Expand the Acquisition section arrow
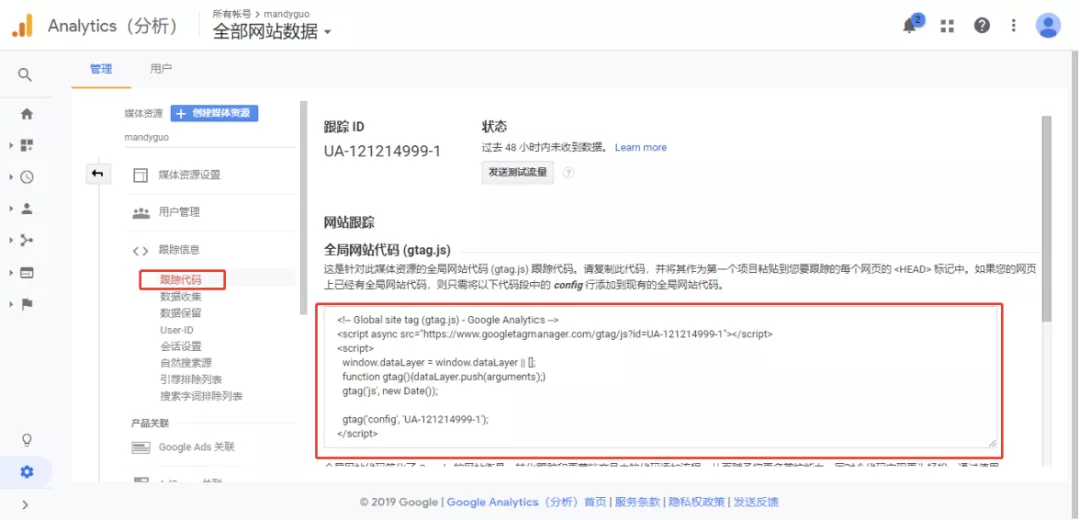The height and width of the screenshot is (520, 1080). [x=11, y=240]
